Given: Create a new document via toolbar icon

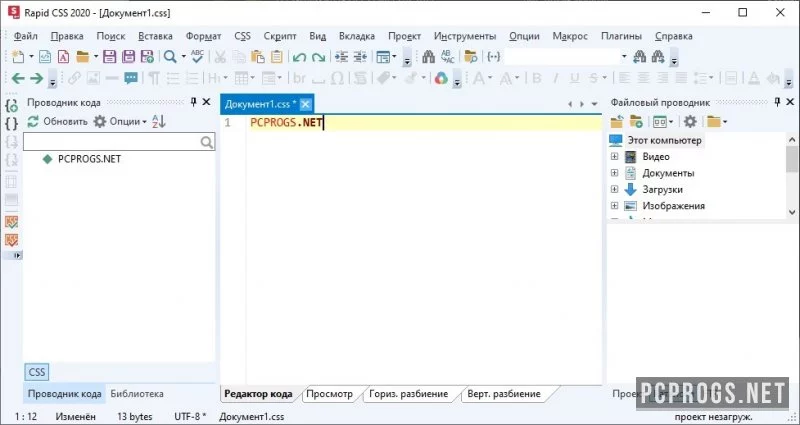Looking at the screenshot, I should point(18,57).
